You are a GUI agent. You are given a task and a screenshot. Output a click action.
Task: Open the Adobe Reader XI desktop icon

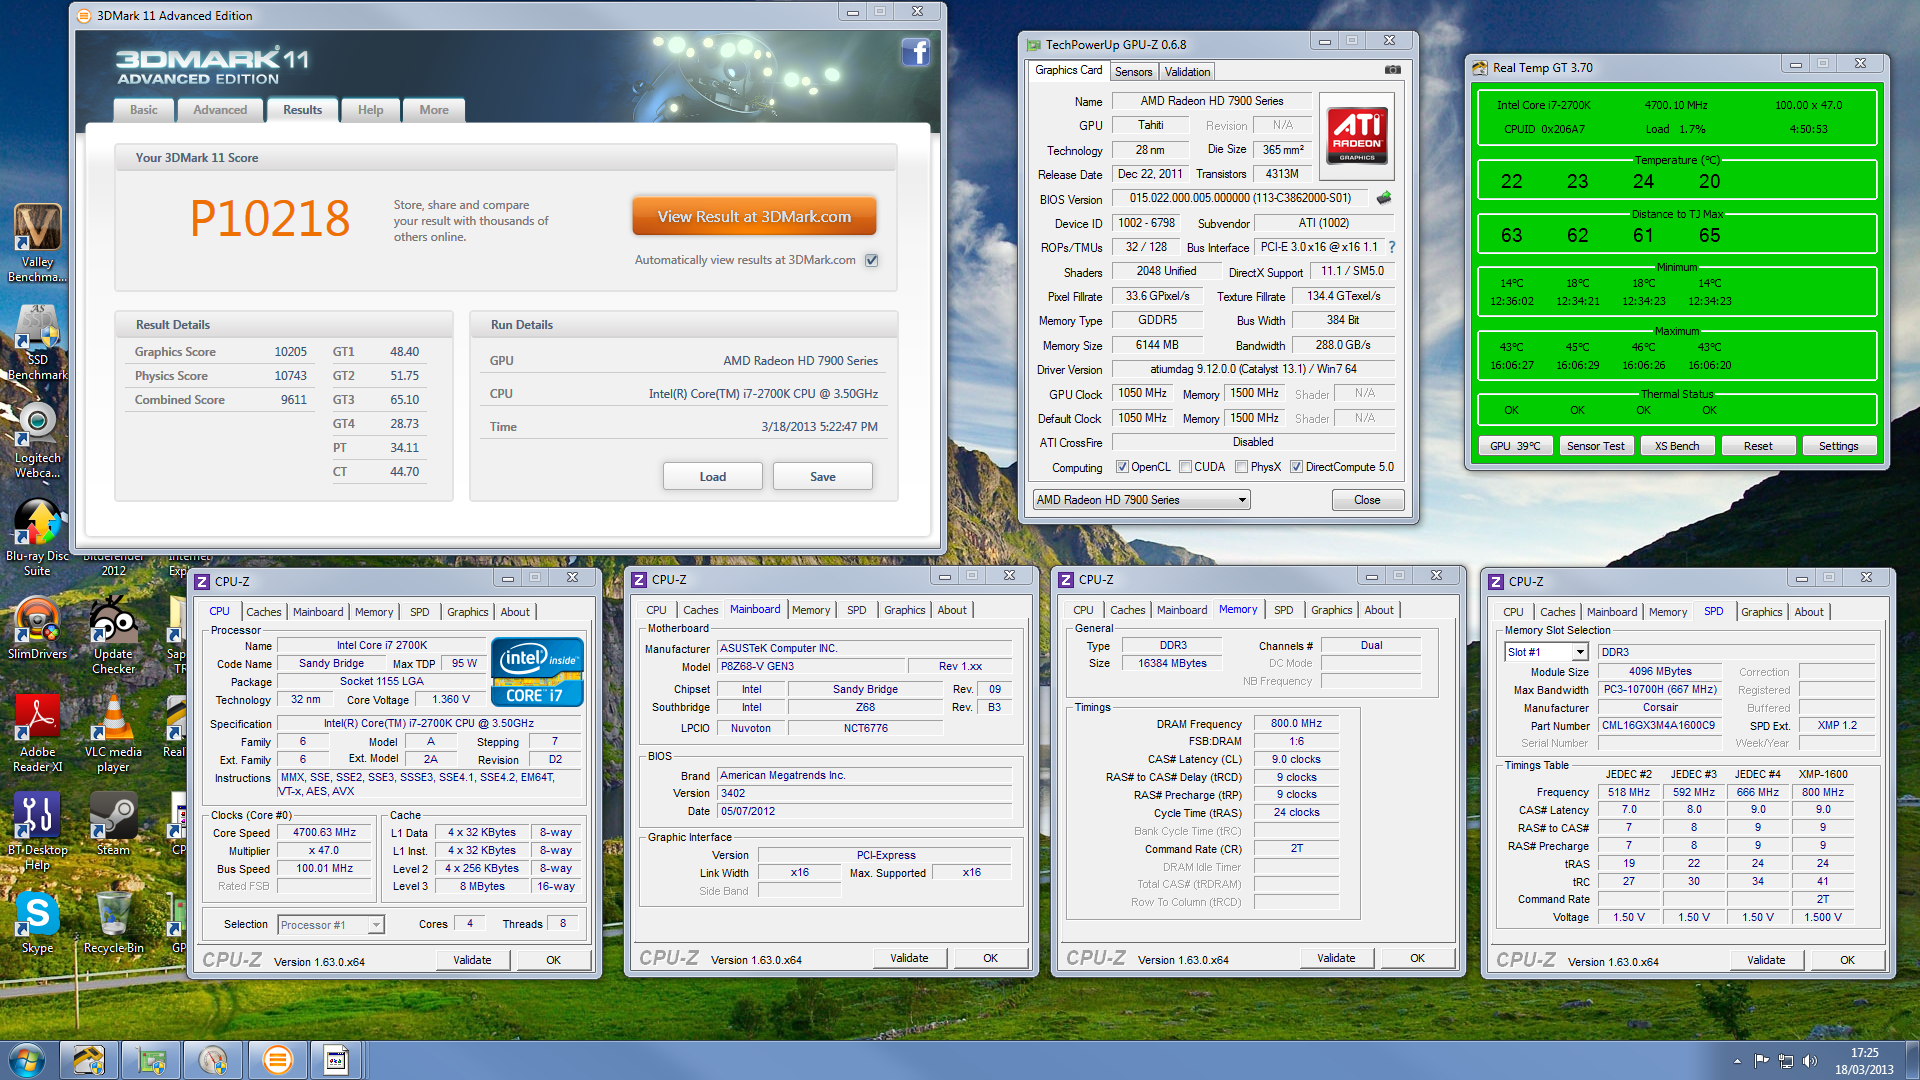click(37, 734)
